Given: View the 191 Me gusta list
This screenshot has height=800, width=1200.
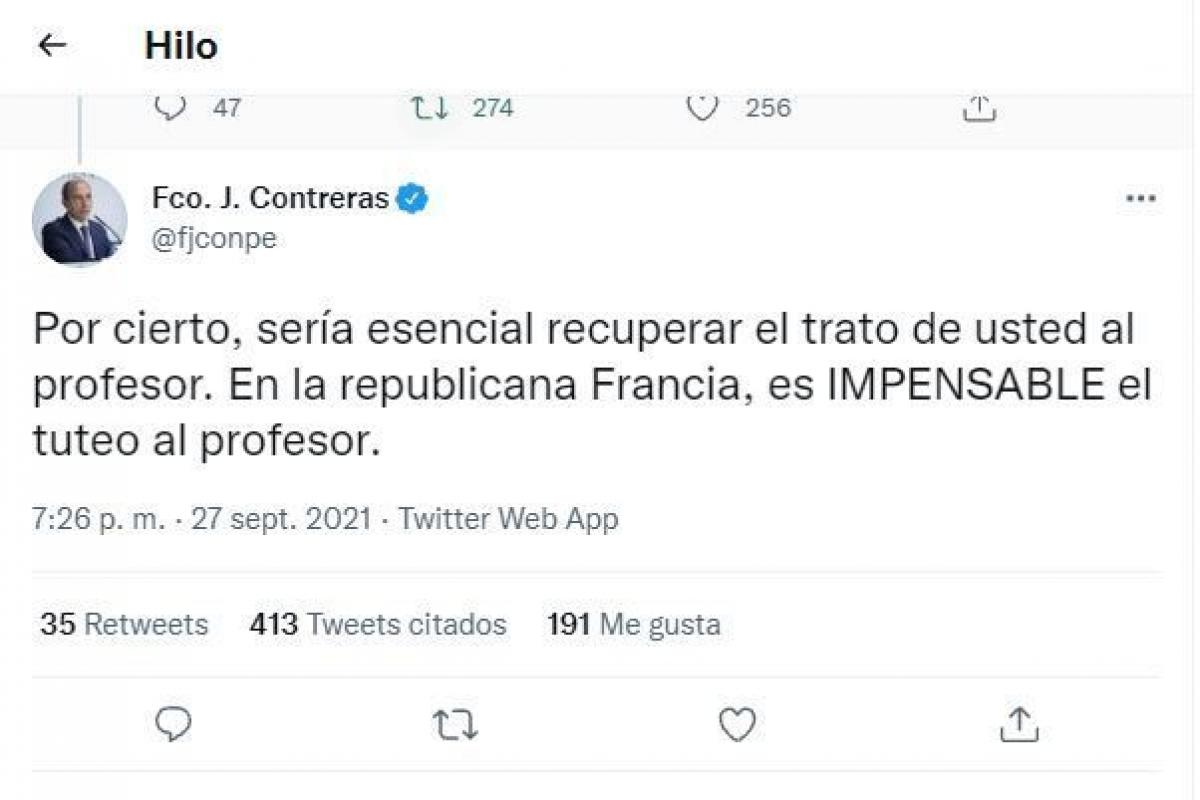Looking at the screenshot, I should (x=634, y=625).
